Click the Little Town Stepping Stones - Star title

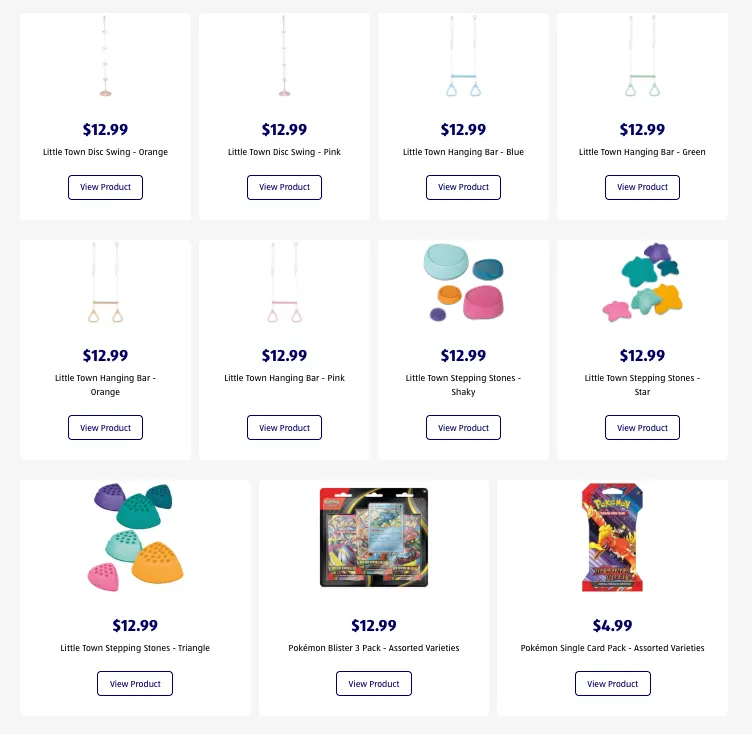point(642,385)
